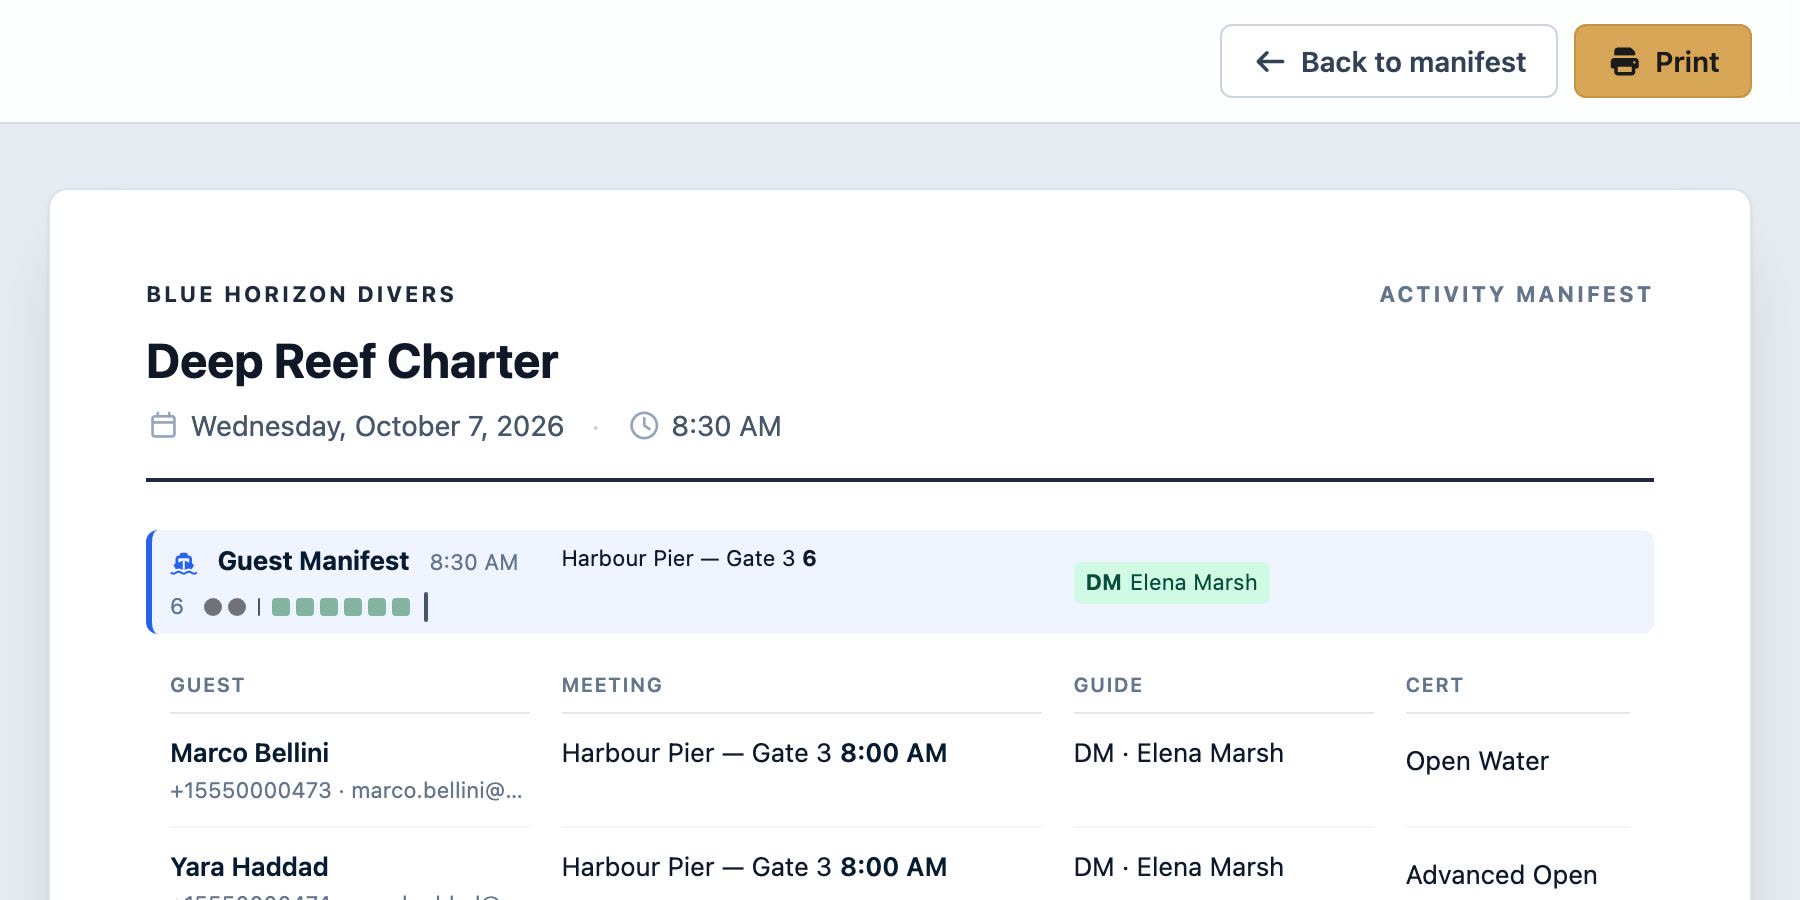Select guest name Marco Bellini

point(250,753)
